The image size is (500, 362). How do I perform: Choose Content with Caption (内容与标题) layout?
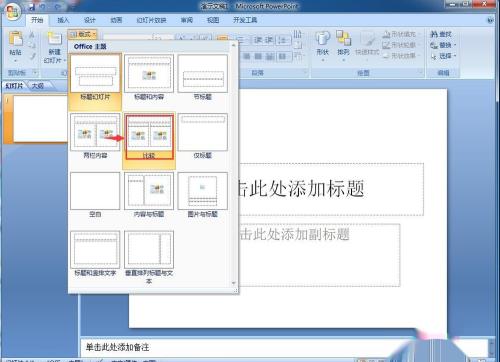coord(149,195)
